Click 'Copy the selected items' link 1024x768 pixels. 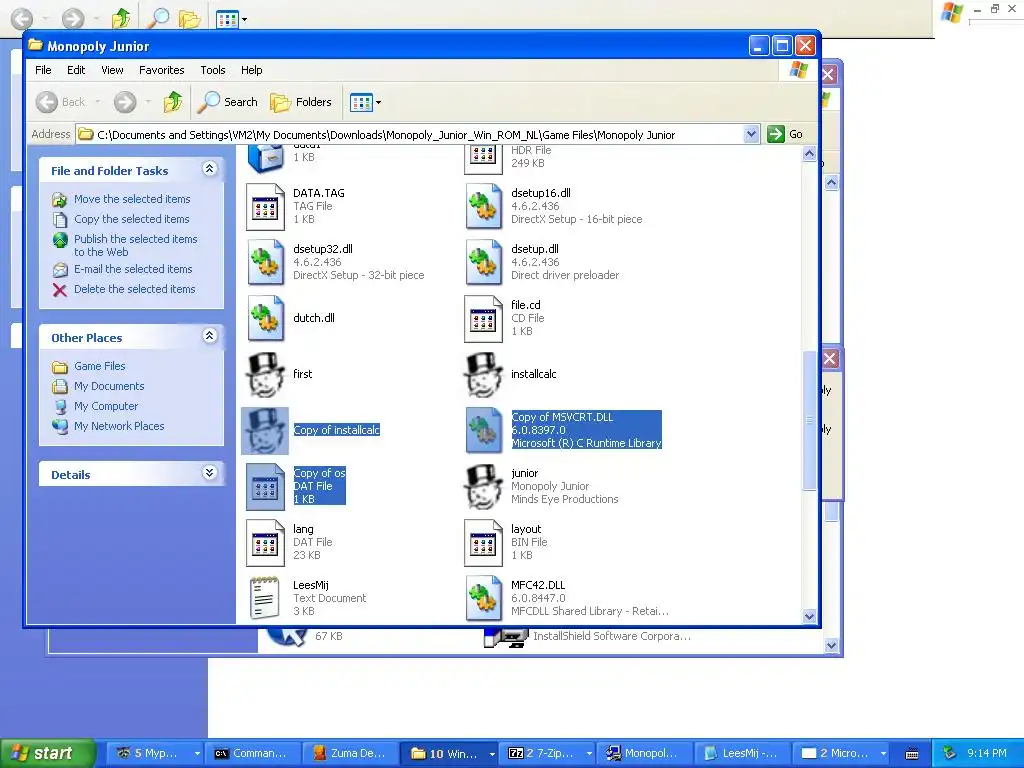click(x=131, y=219)
